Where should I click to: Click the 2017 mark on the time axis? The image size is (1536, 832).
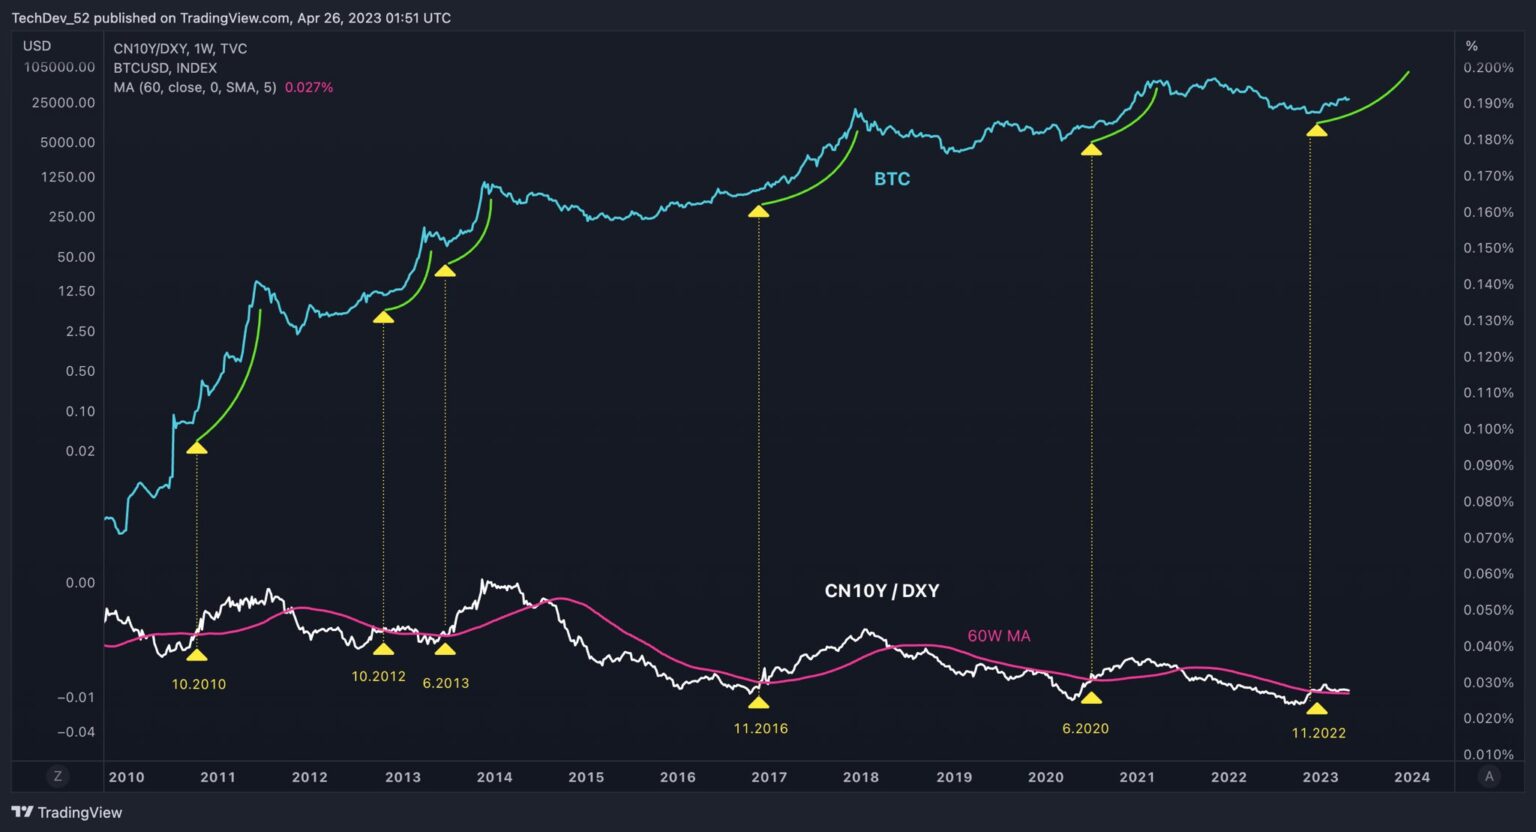tap(768, 777)
